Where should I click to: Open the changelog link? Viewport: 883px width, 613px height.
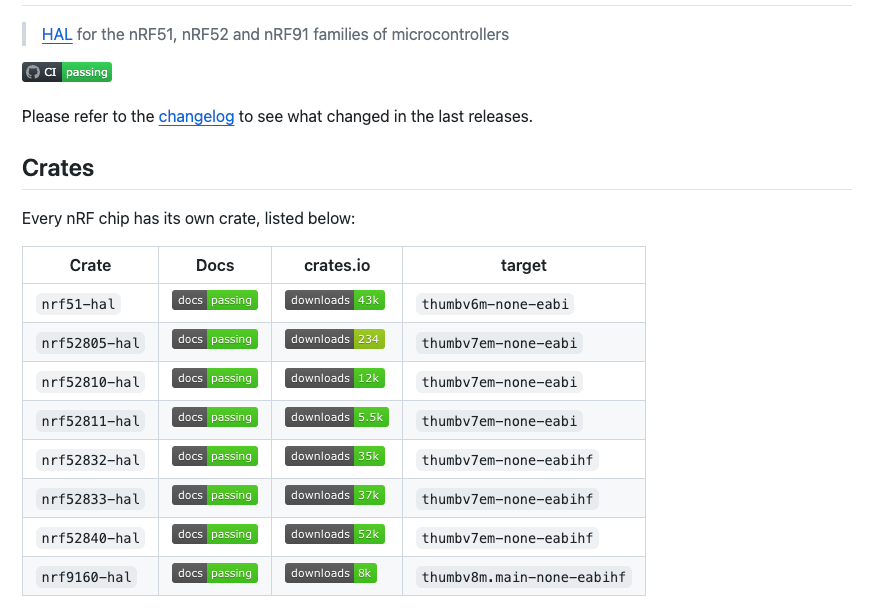(x=196, y=117)
